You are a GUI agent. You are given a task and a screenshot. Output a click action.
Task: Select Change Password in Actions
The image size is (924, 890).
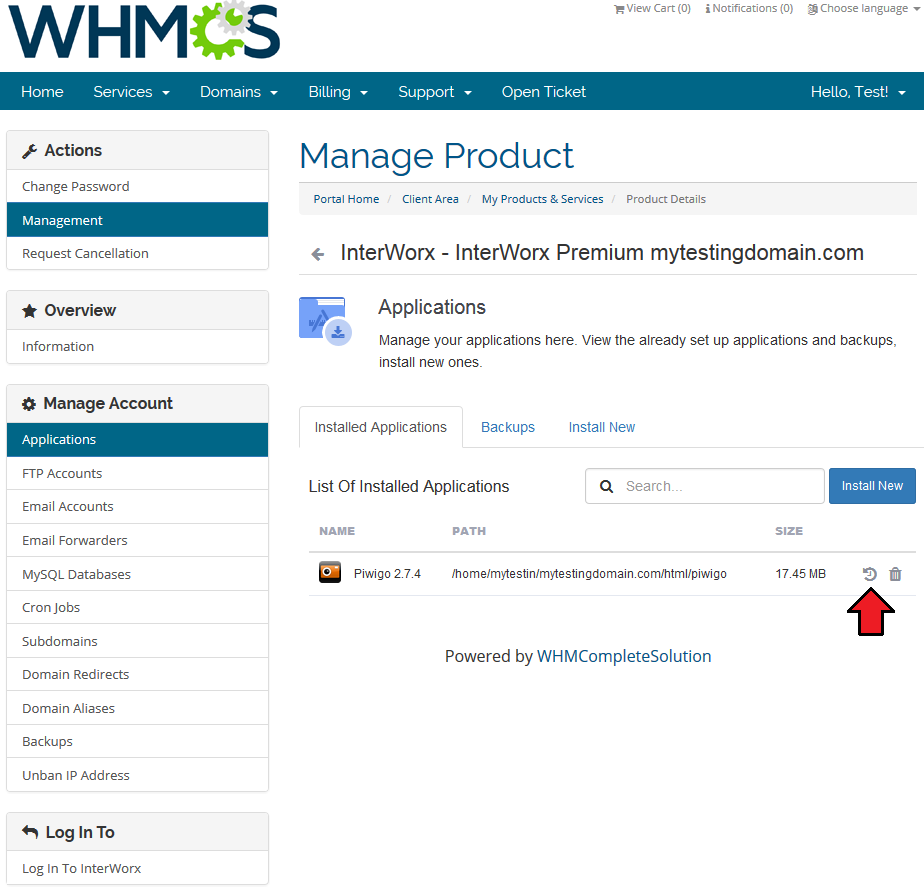coord(137,186)
